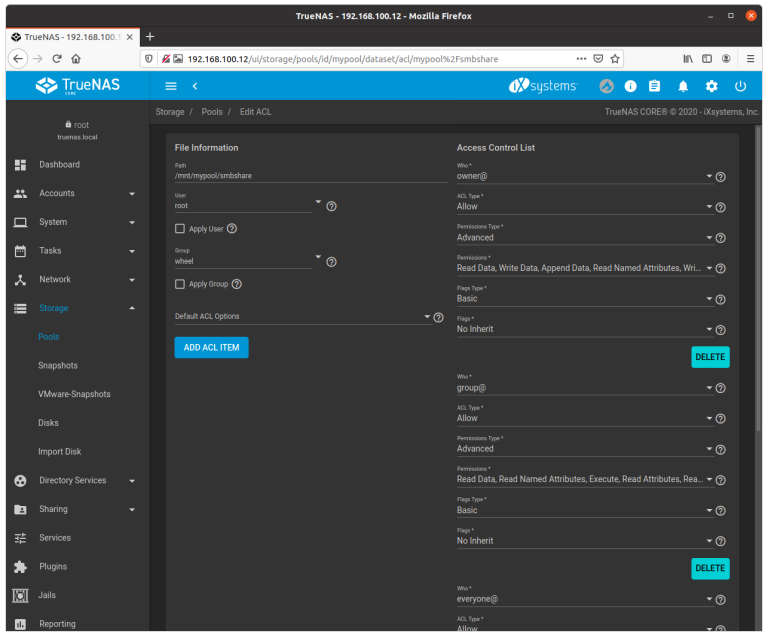Click the TrueCommand status icon in header
Screen dimensions: 768x637
(606, 86)
